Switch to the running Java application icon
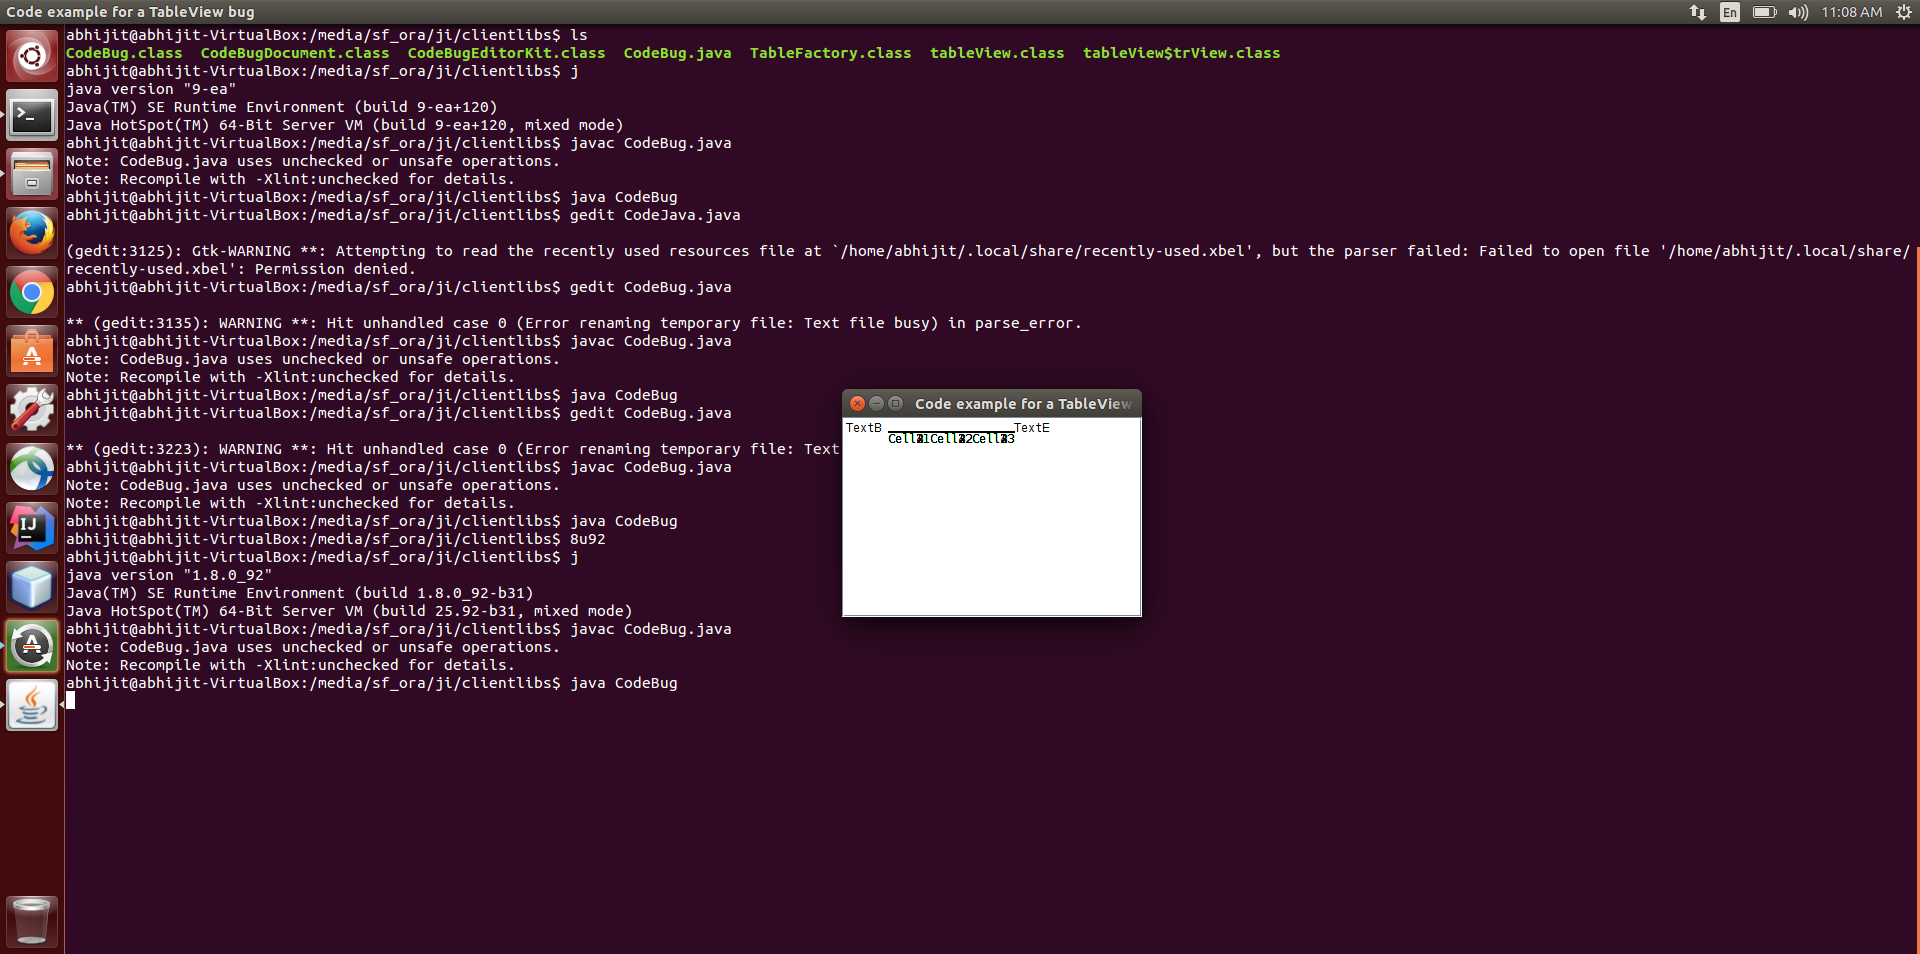1920x954 pixels. point(32,705)
